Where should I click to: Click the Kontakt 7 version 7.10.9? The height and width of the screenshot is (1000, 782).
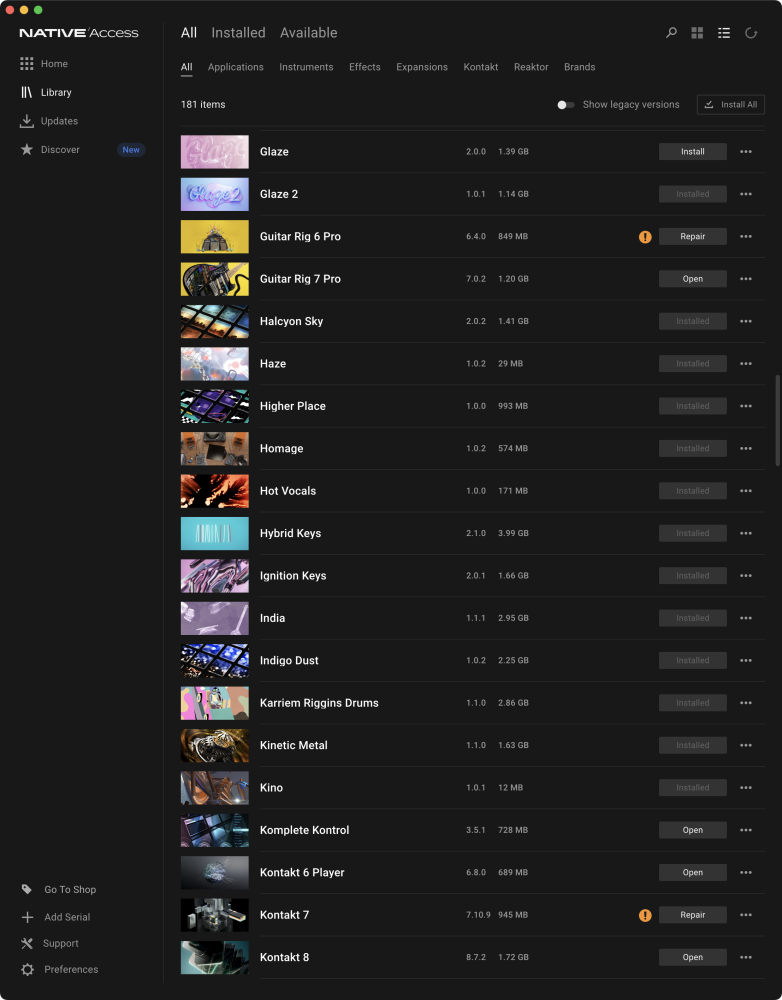(478, 915)
